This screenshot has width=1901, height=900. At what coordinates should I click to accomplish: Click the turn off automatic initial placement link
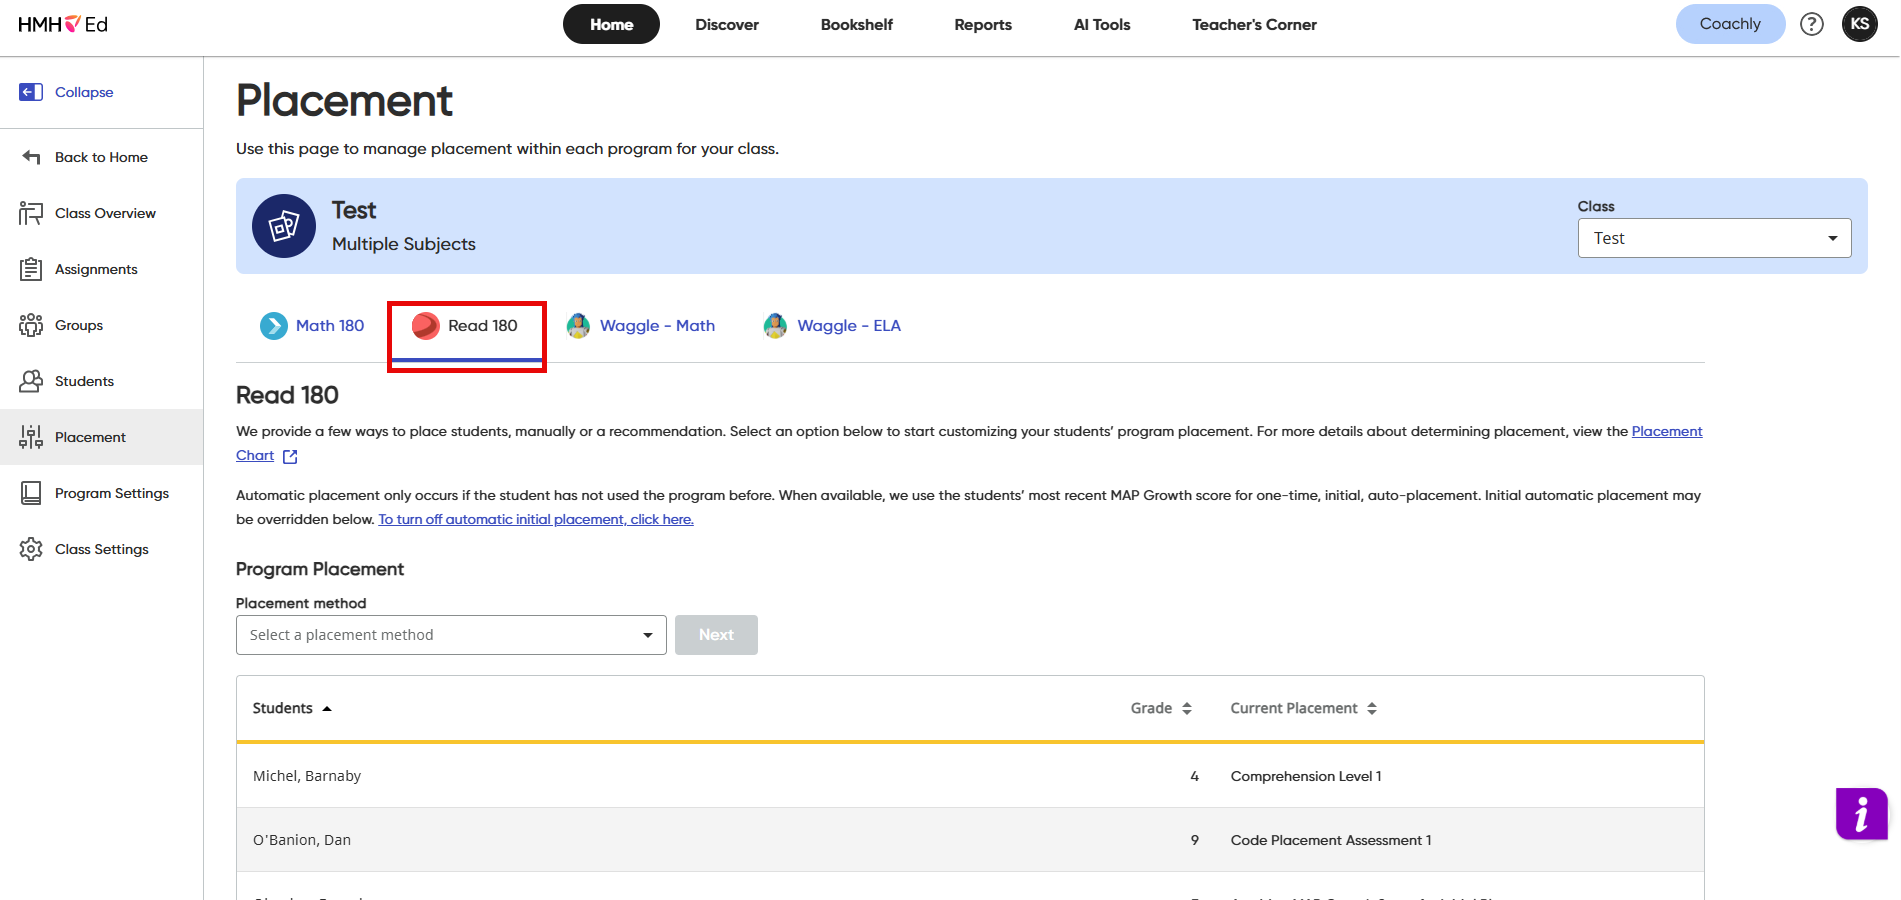click(536, 519)
